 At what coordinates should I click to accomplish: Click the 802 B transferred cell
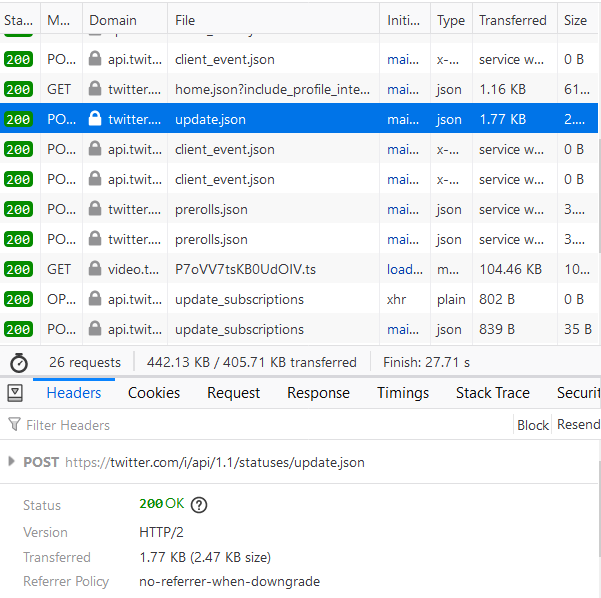(497, 299)
